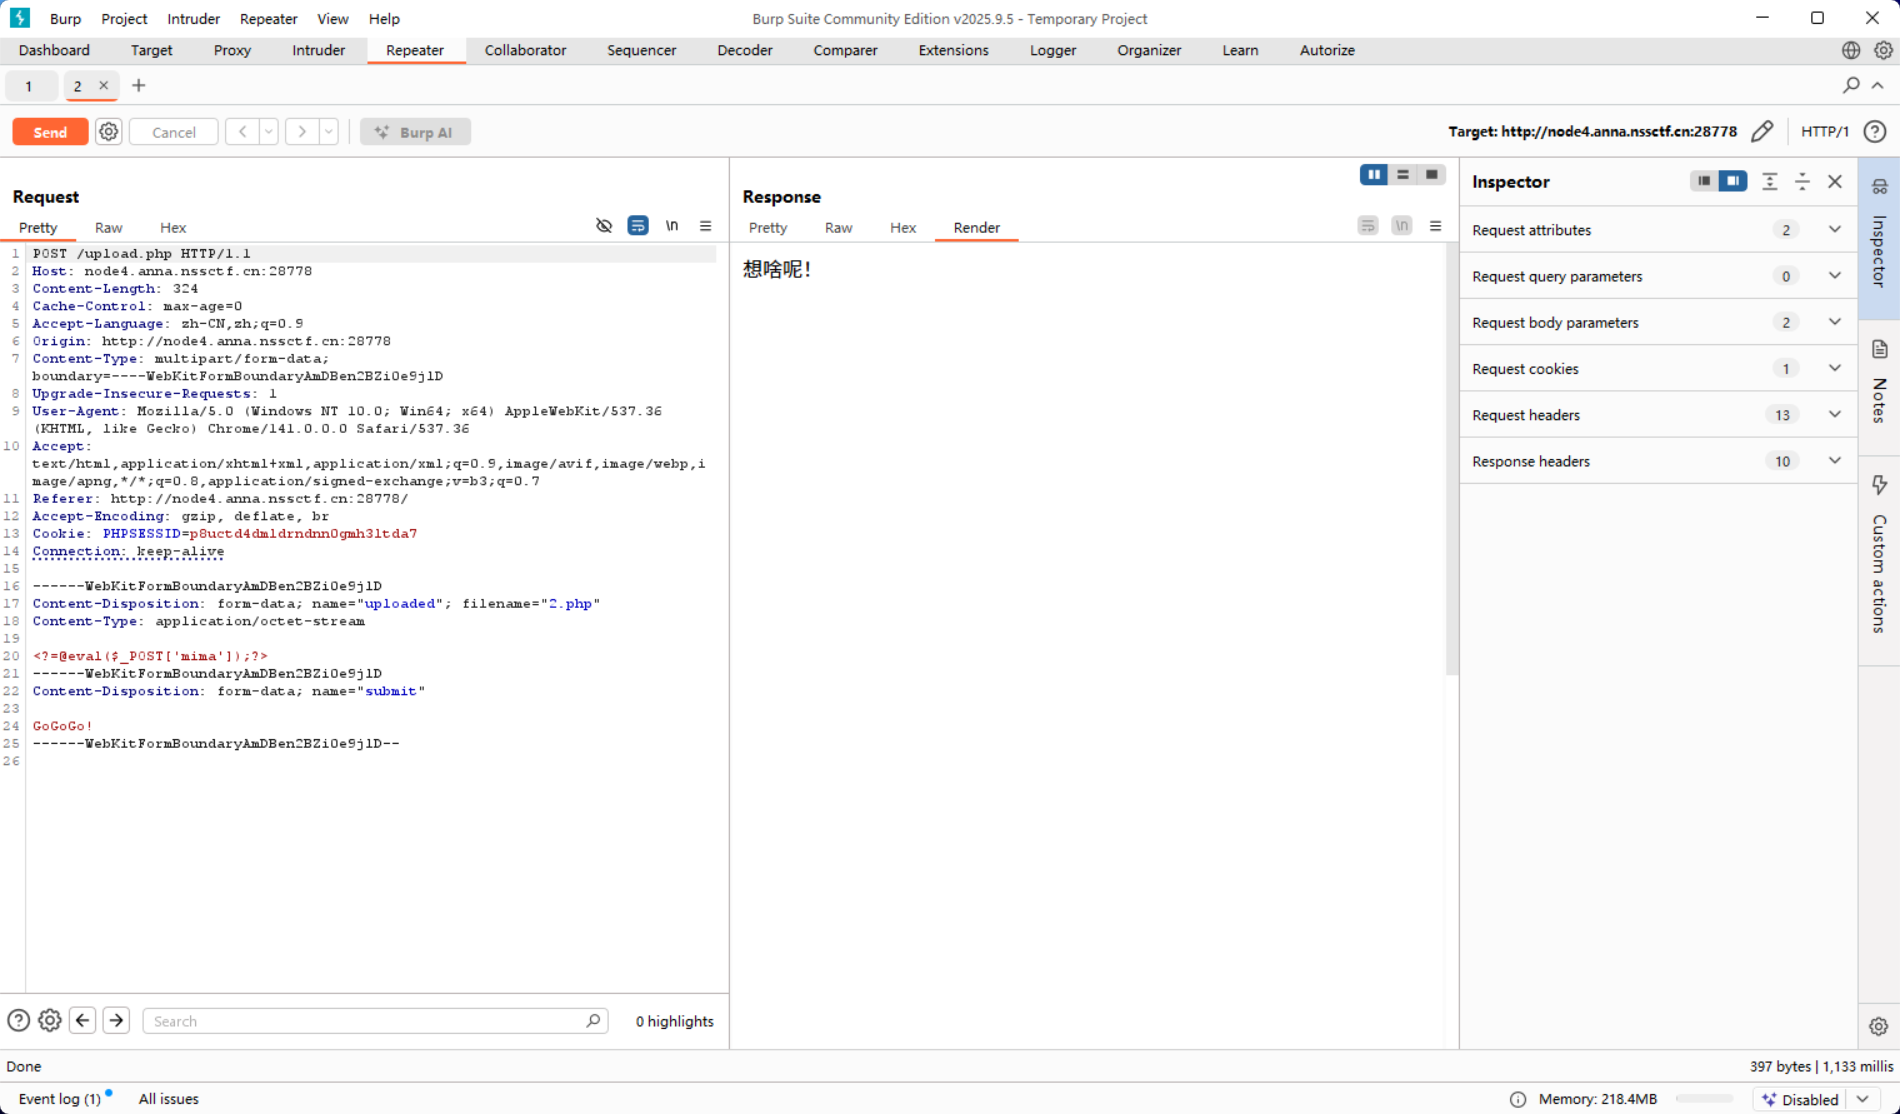The height and width of the screenshot is (1114, 1900).
Task: Toggle response show newline characters
Action: coord(1402,226)
